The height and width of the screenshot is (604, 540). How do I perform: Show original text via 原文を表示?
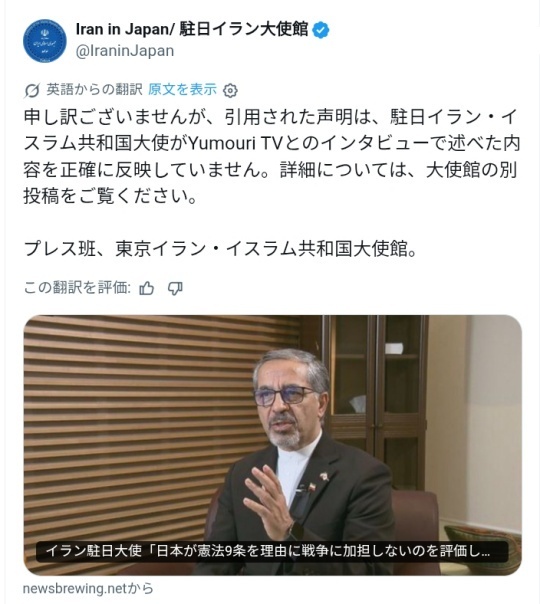(x=182, y=90)
